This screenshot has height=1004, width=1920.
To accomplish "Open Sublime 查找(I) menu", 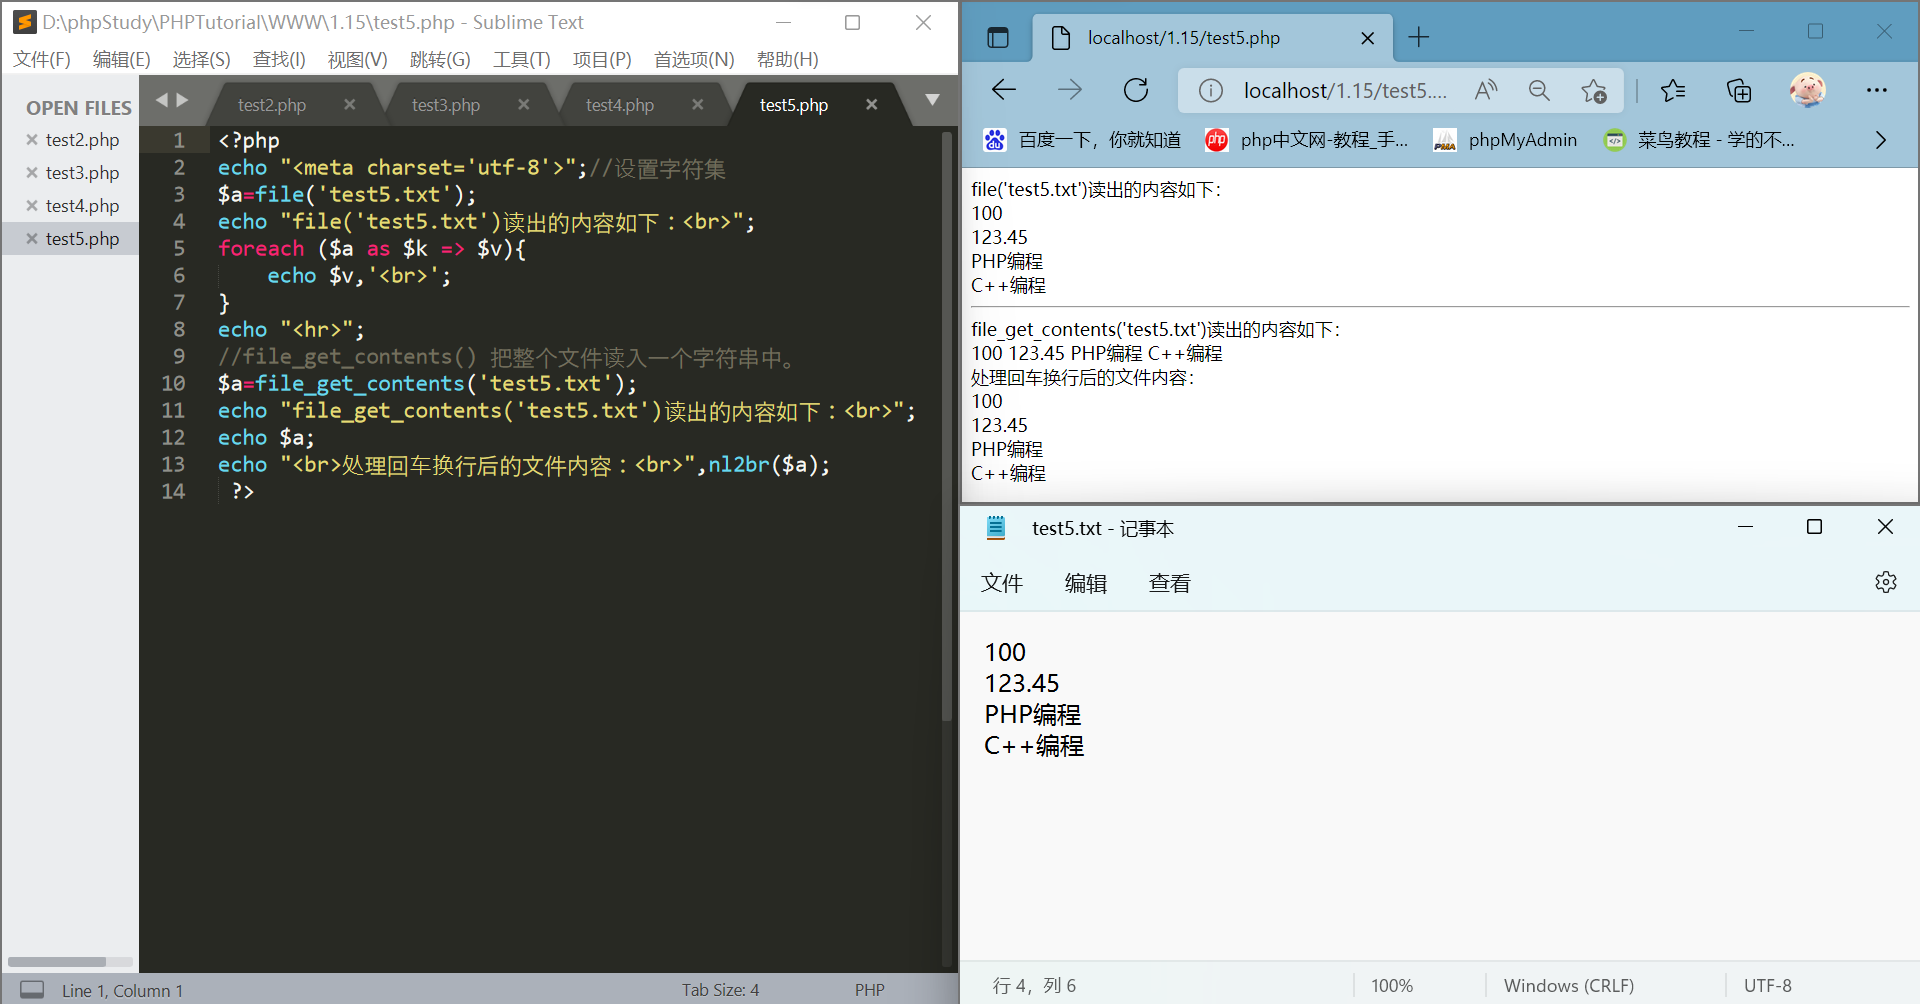I will [x=279, y=59].
